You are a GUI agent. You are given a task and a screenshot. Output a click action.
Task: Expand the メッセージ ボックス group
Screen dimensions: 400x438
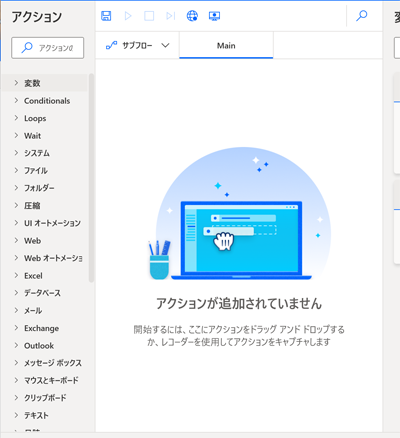[x=45, y=363]
